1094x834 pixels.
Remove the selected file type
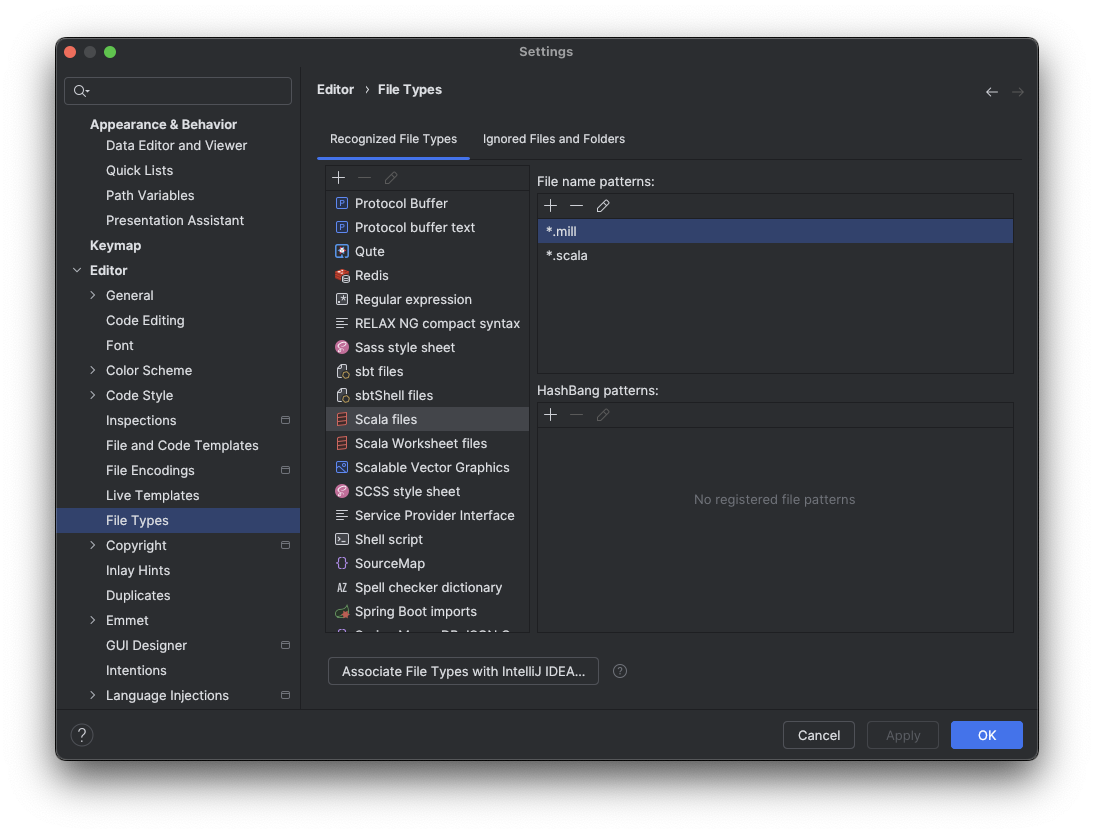point(364,177)
